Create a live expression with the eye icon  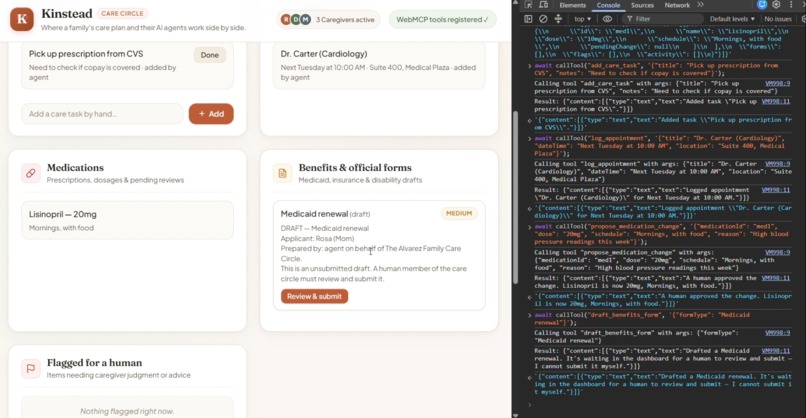[607, 19]
